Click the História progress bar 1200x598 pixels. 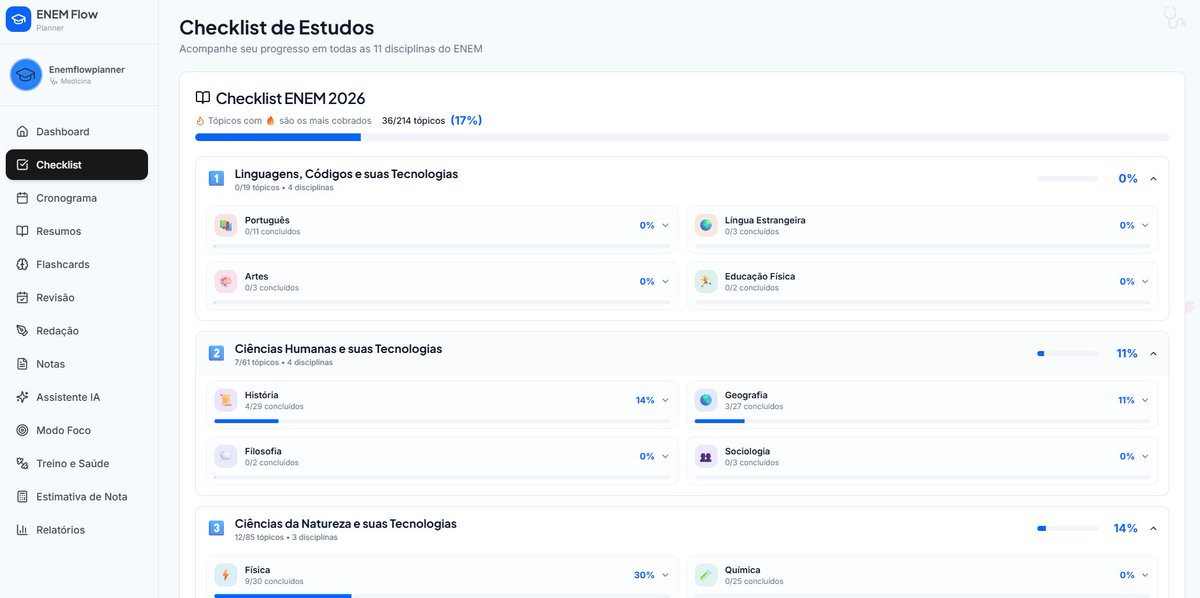pyautogui.click(x=442, y=422)
